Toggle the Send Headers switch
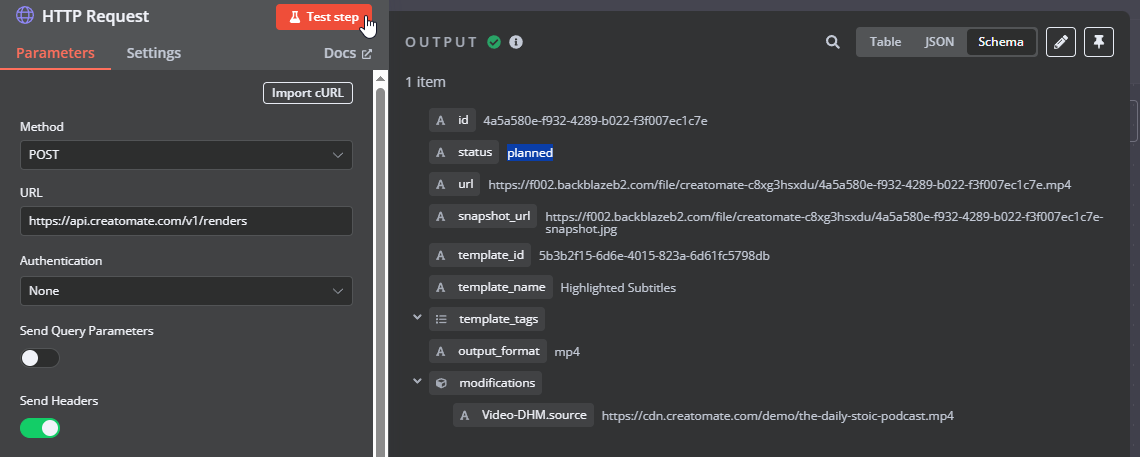This screenshot has width=1140, height=457. pos(40,428)
